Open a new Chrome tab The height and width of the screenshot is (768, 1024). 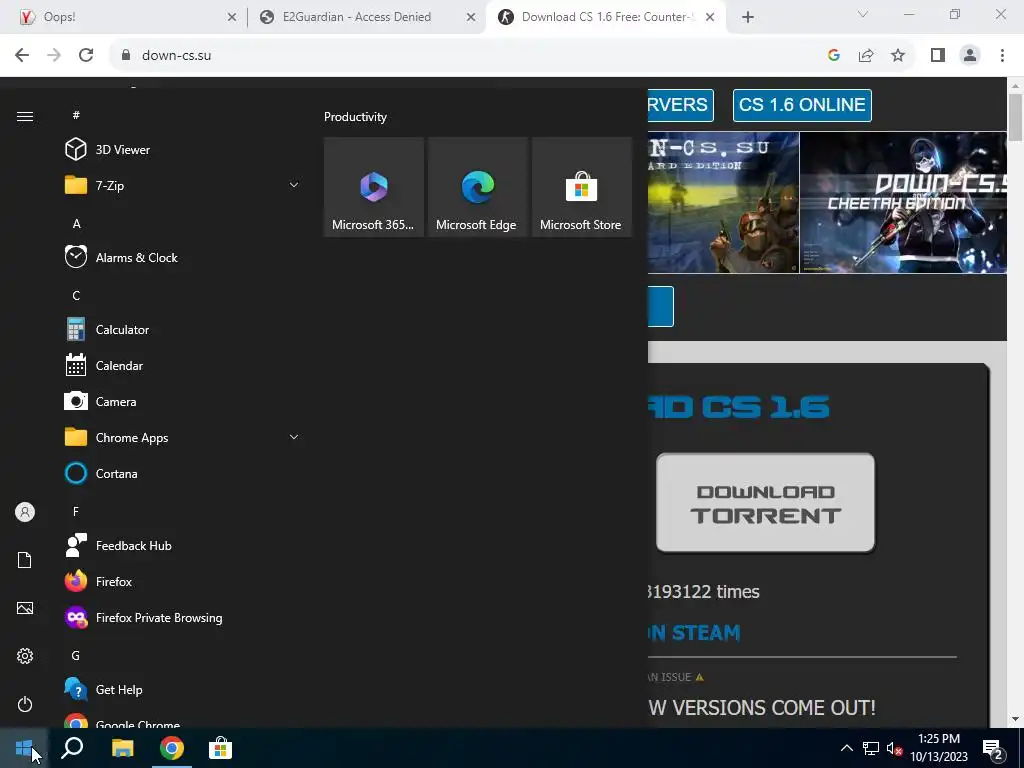point(748,17)
